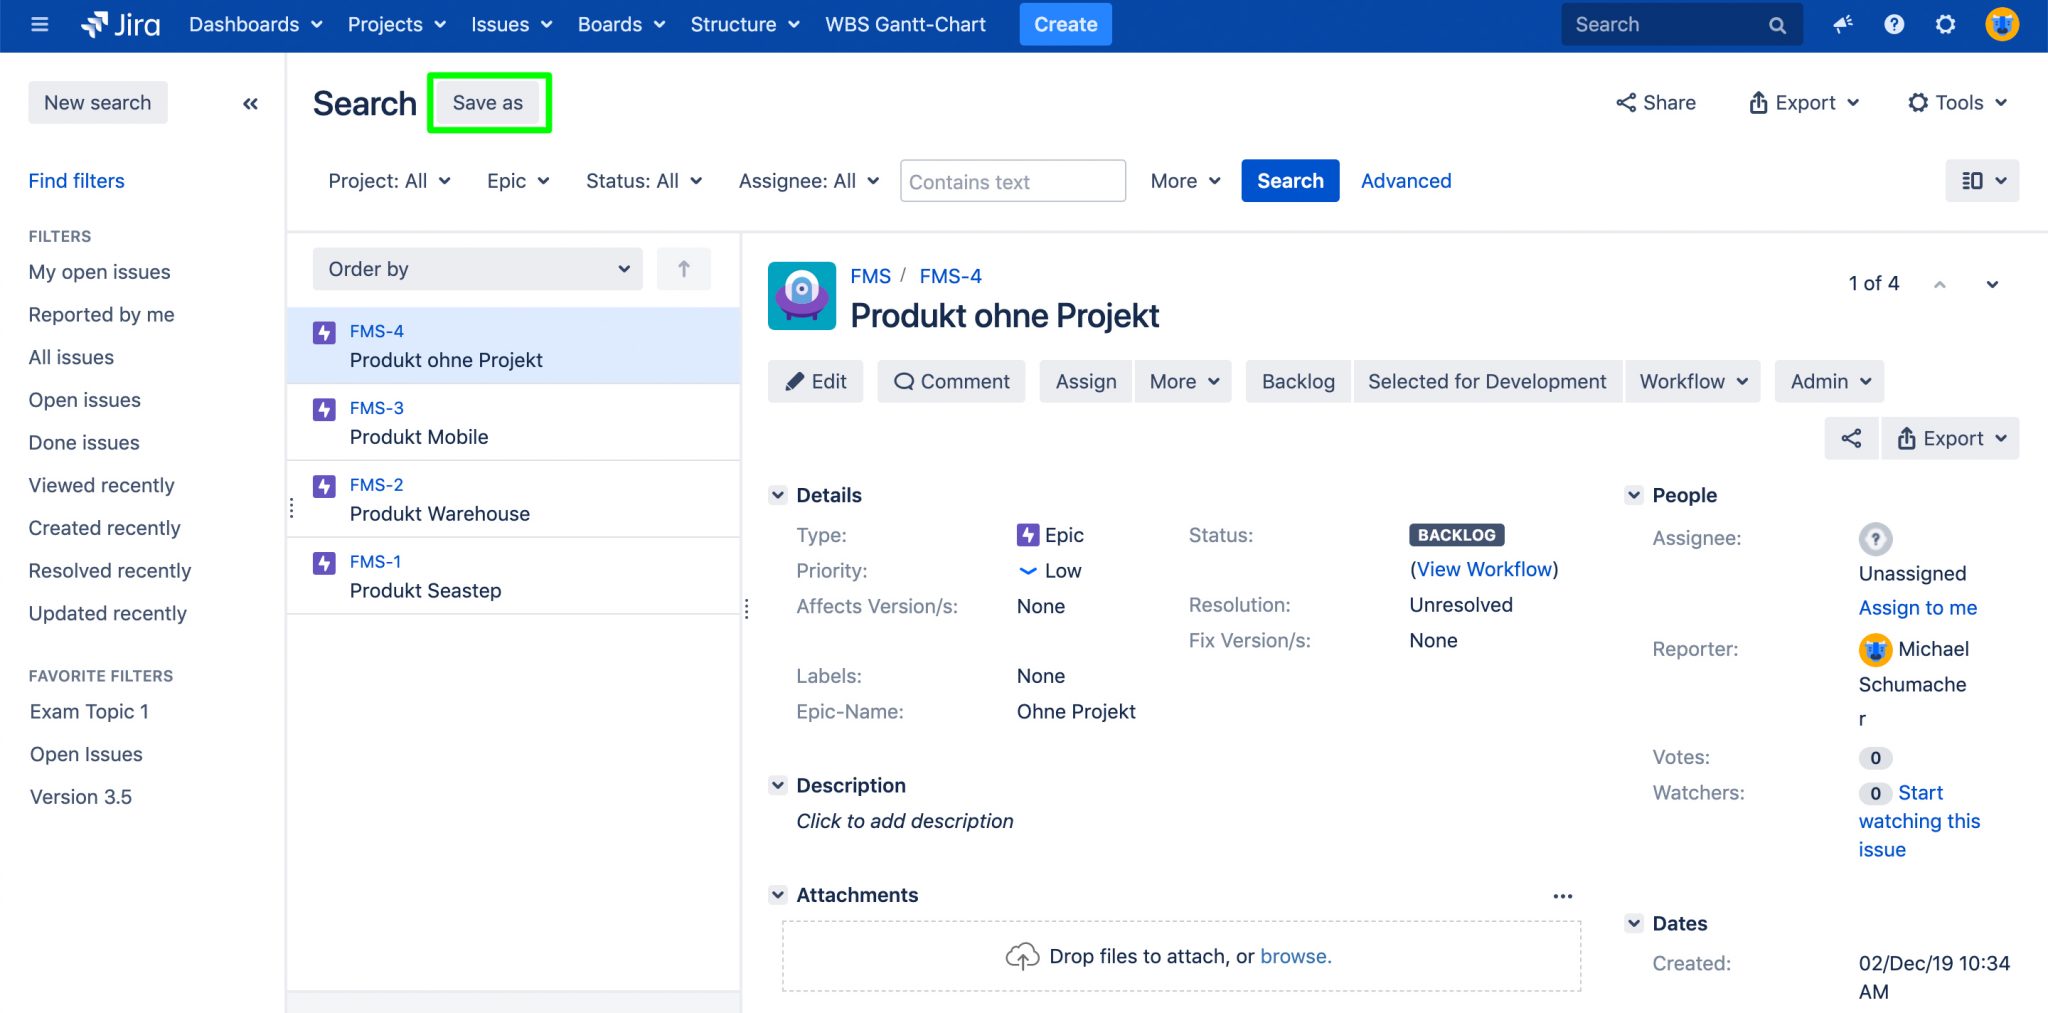The image size is (2048, 1013).
Task: Toggle the sort direction arrow
Action: pyautogui.click(x=684, y=268)
